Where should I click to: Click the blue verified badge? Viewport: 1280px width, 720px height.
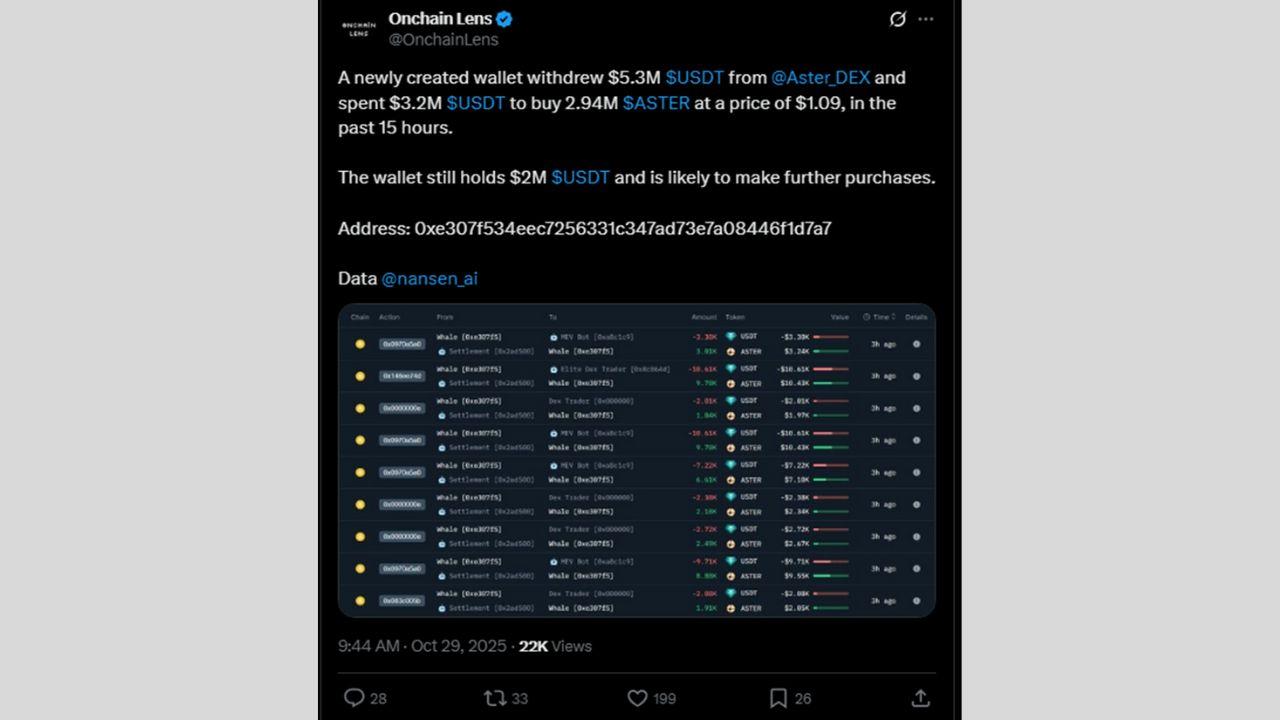(505, 19)
